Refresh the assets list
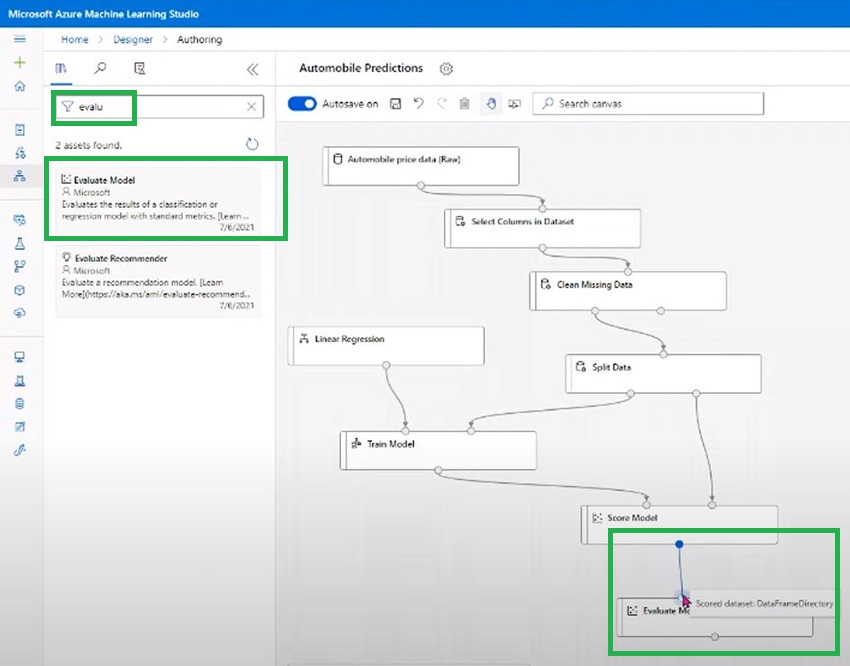Screen dimensions: 850x666 pos(252,144)
